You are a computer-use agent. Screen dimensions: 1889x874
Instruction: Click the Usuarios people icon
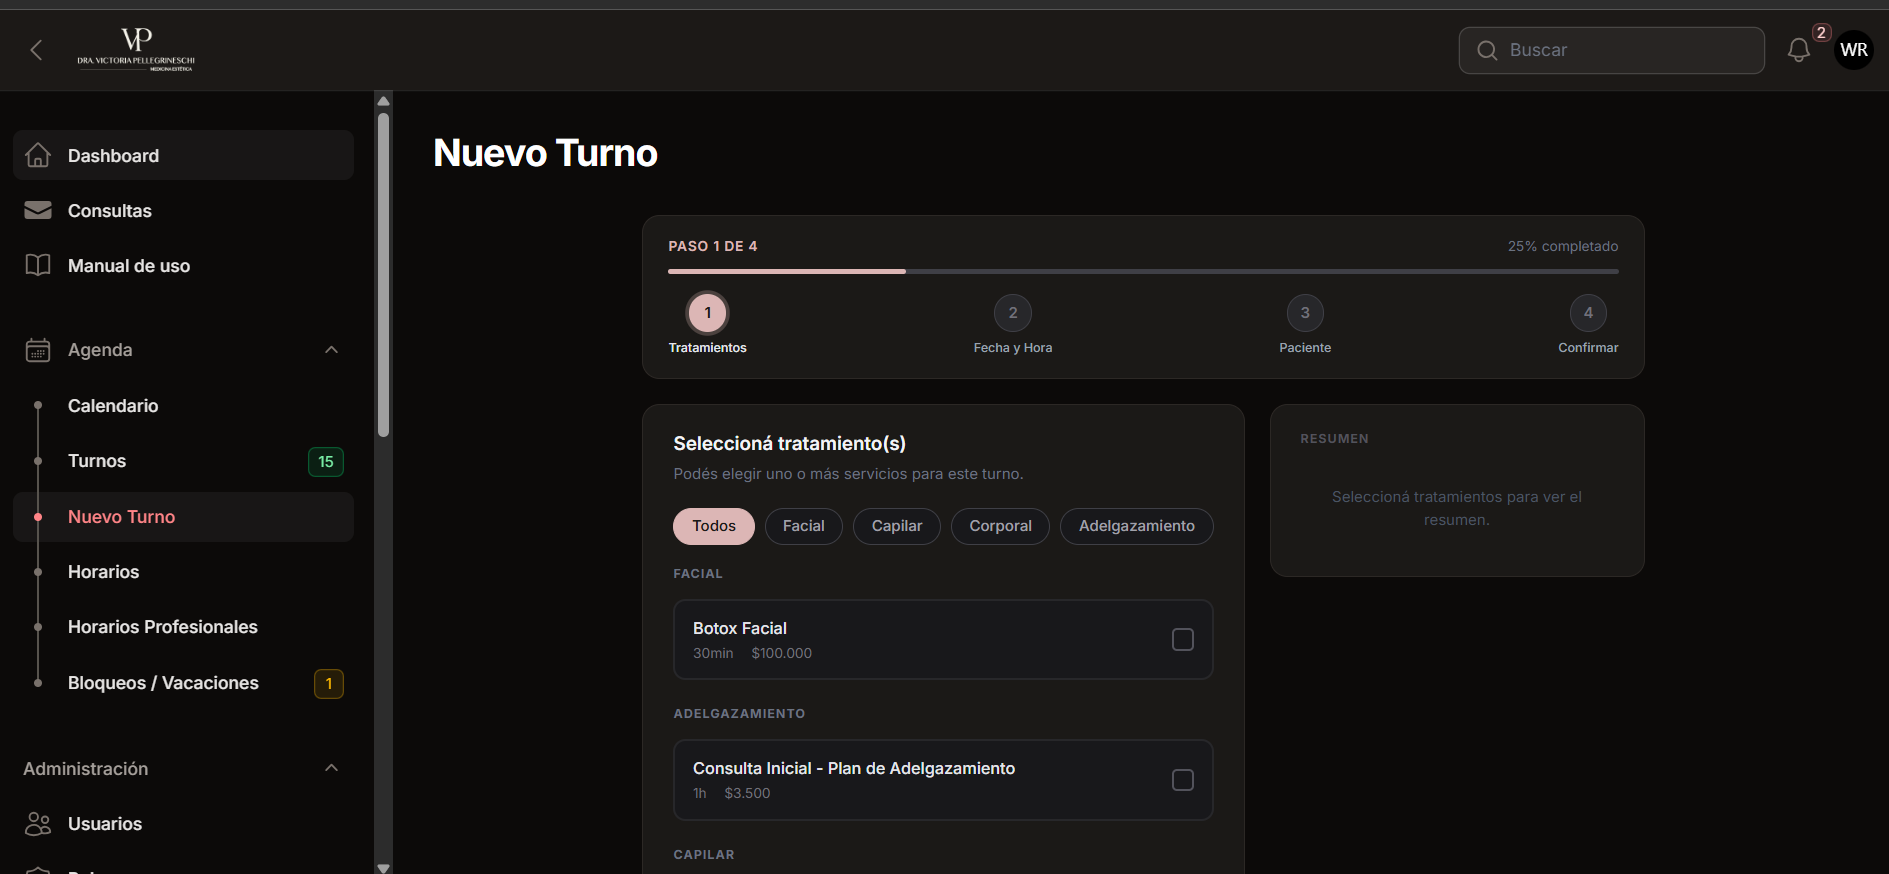coord(38,824)
